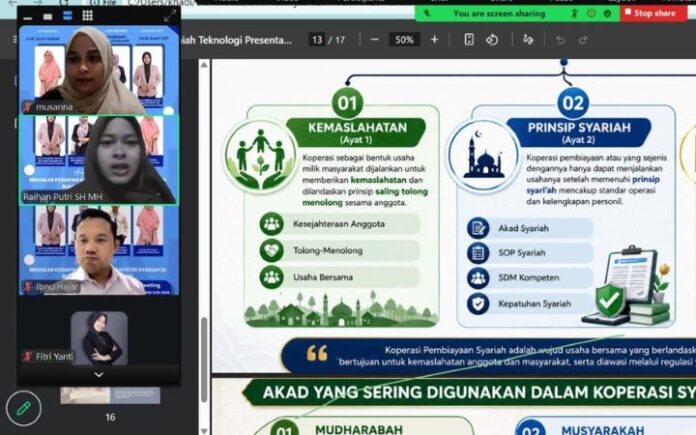Switch to single active-speaker thumbnail view
Image resolution: width=696 pixels, height=435 pixels.
[47, 17]
